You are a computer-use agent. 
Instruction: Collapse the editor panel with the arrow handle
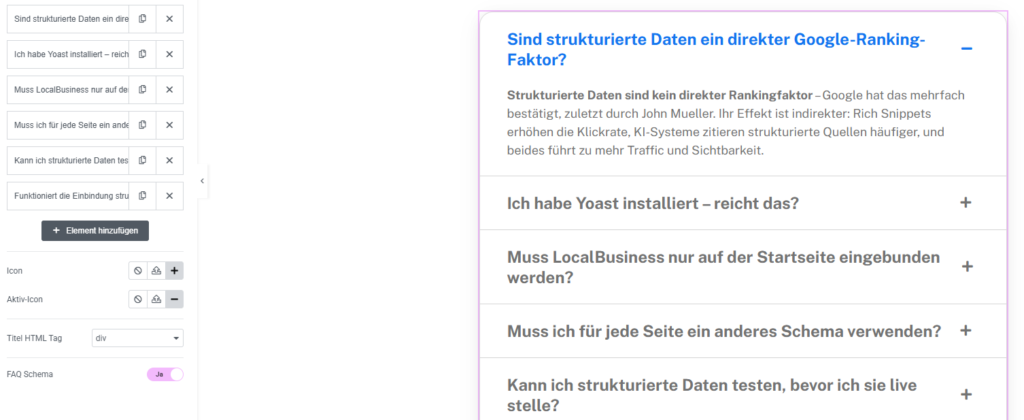point(202,181)
